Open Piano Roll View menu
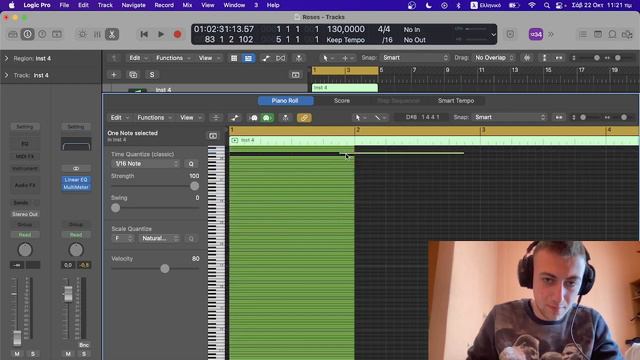This screenshot has width=640, height=360. tap(190, 118)
